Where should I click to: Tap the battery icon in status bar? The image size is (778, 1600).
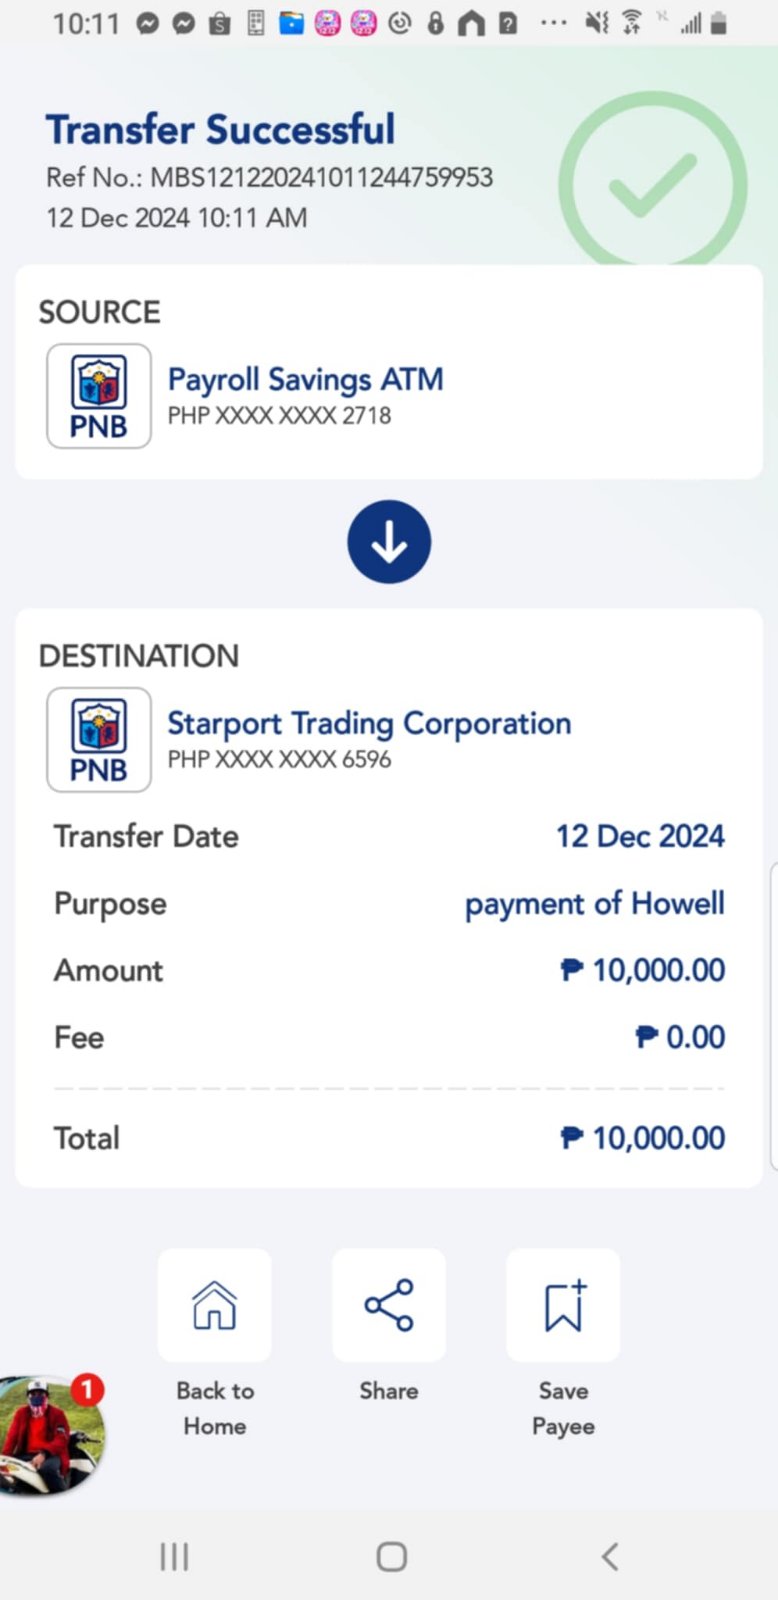click(718, 23)
